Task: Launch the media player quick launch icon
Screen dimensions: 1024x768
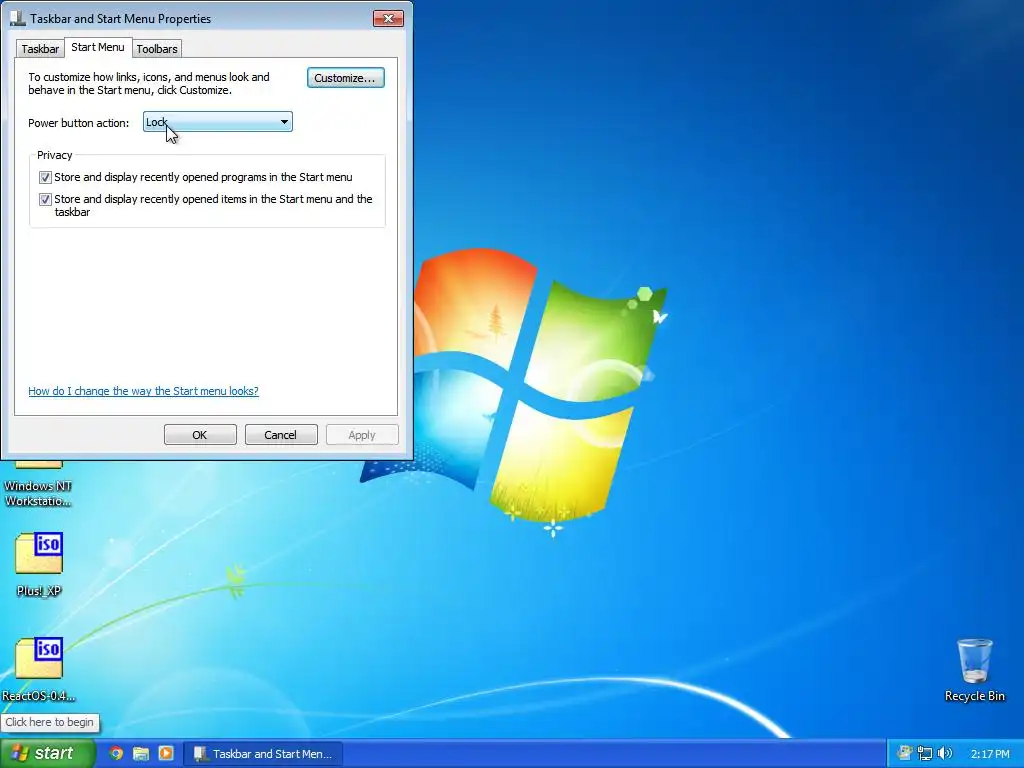Action: pos(166,753)
